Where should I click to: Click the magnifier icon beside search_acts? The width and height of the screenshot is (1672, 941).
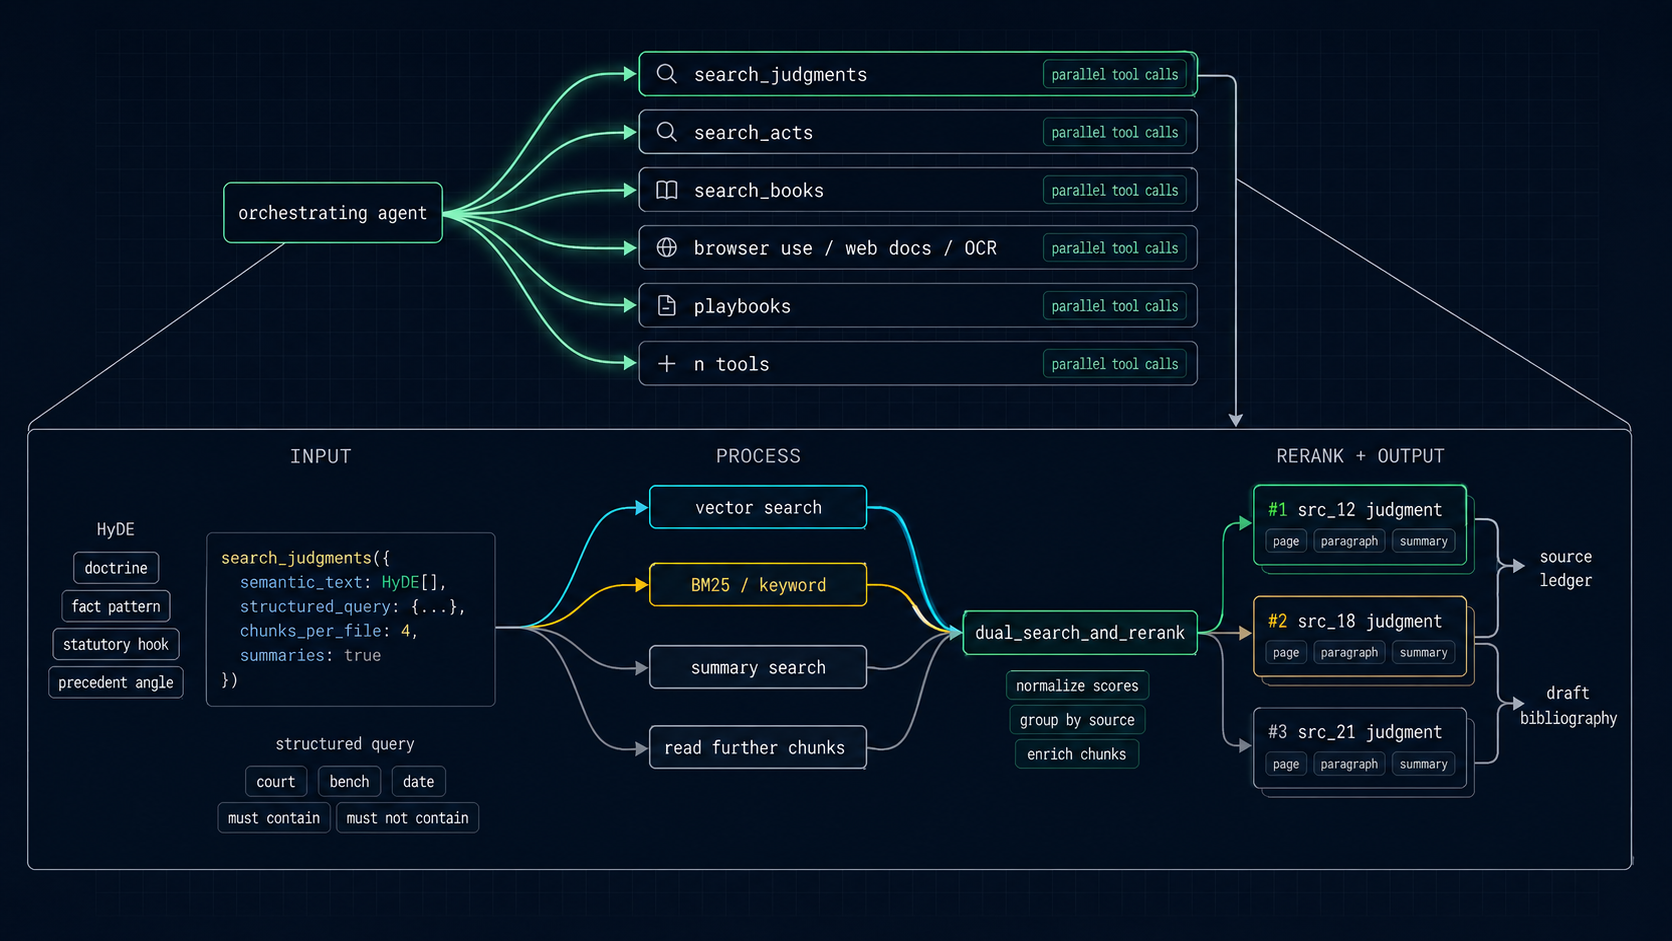click(666, 132)
